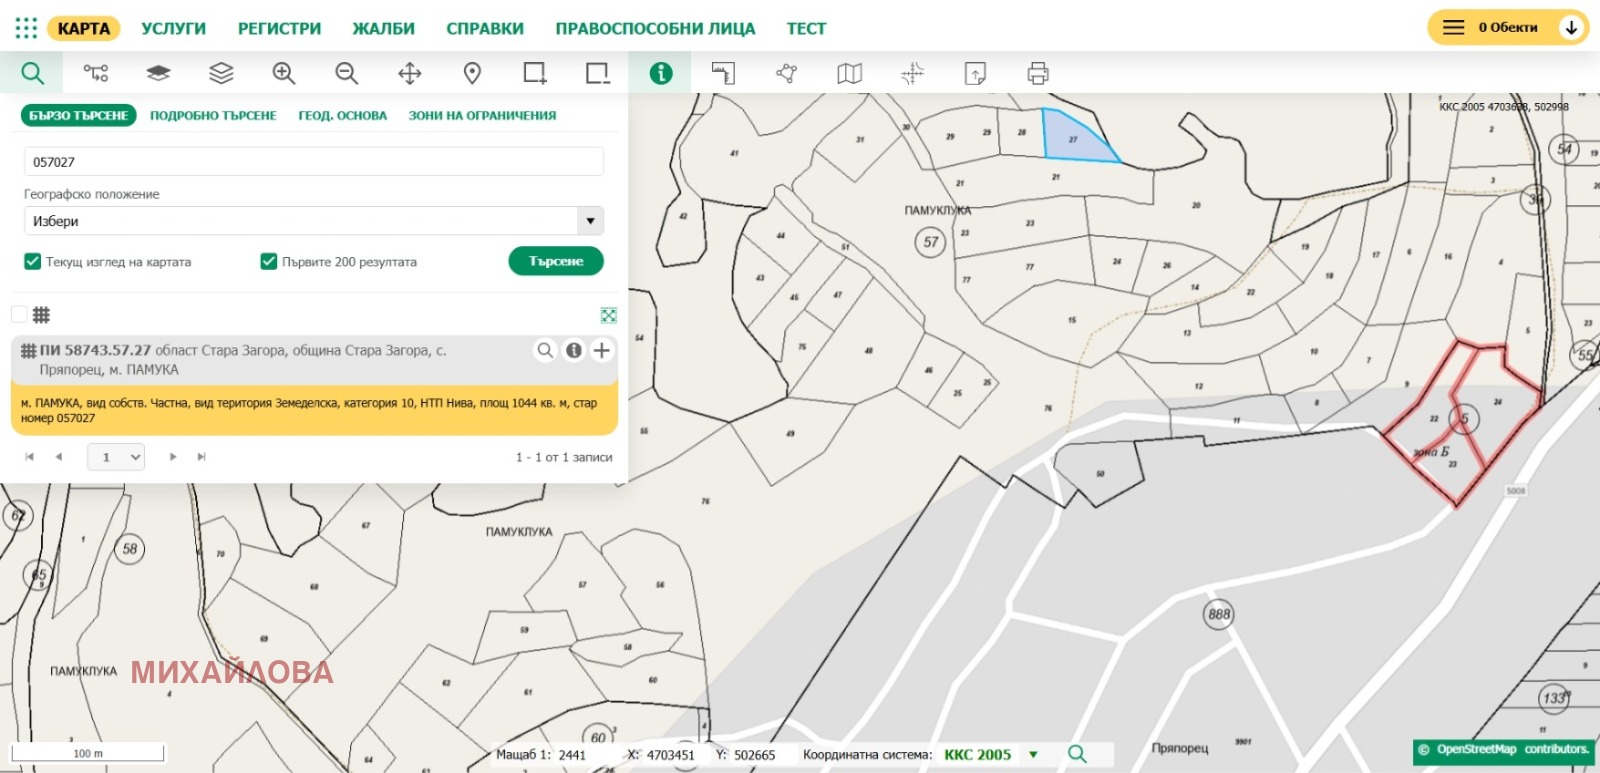This screenshot has width=1600, height=773.
Task: Select the pan map arrows tool
Action: (409, 73)
